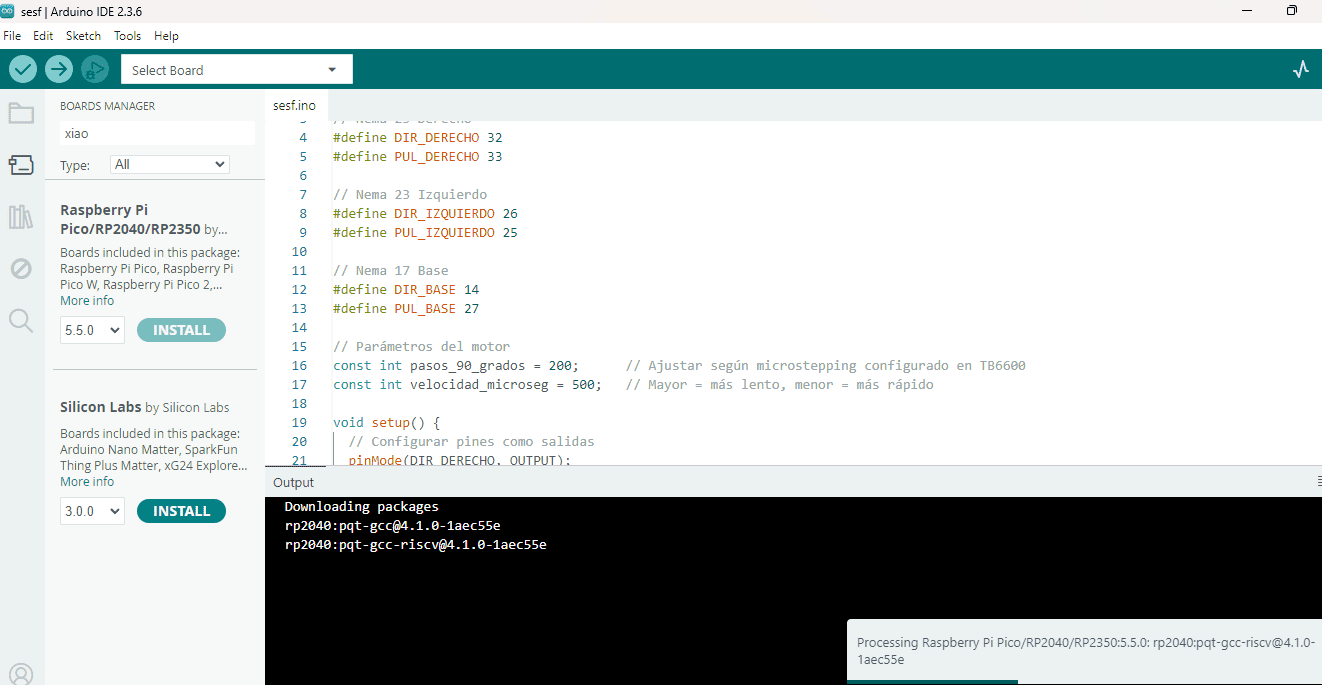
Task: Open the 3.0.0 version dropdown
Action: coord(92,511)
